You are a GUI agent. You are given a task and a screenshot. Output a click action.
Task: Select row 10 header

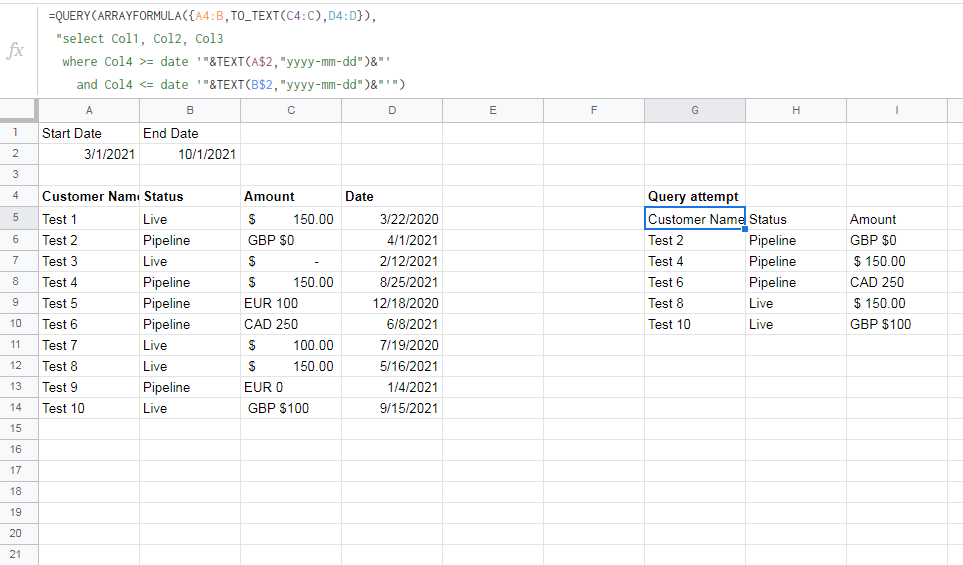pos(18,324)
